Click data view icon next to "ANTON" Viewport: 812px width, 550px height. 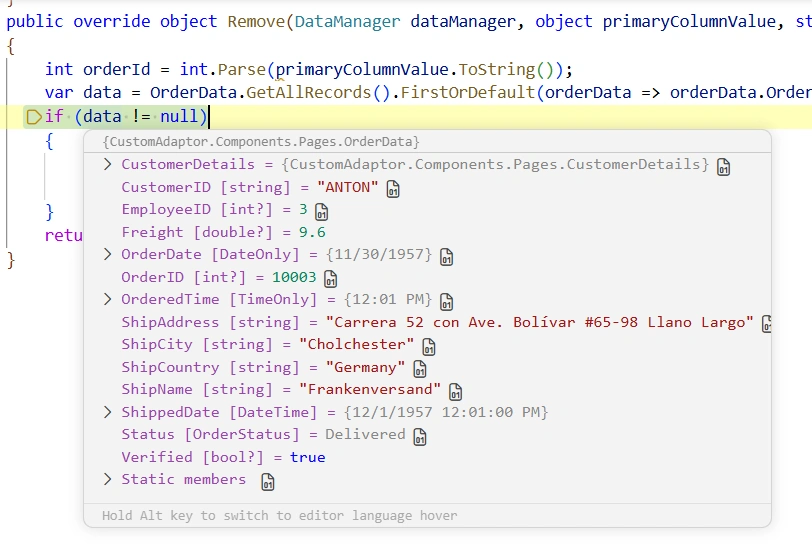point(393,189)
